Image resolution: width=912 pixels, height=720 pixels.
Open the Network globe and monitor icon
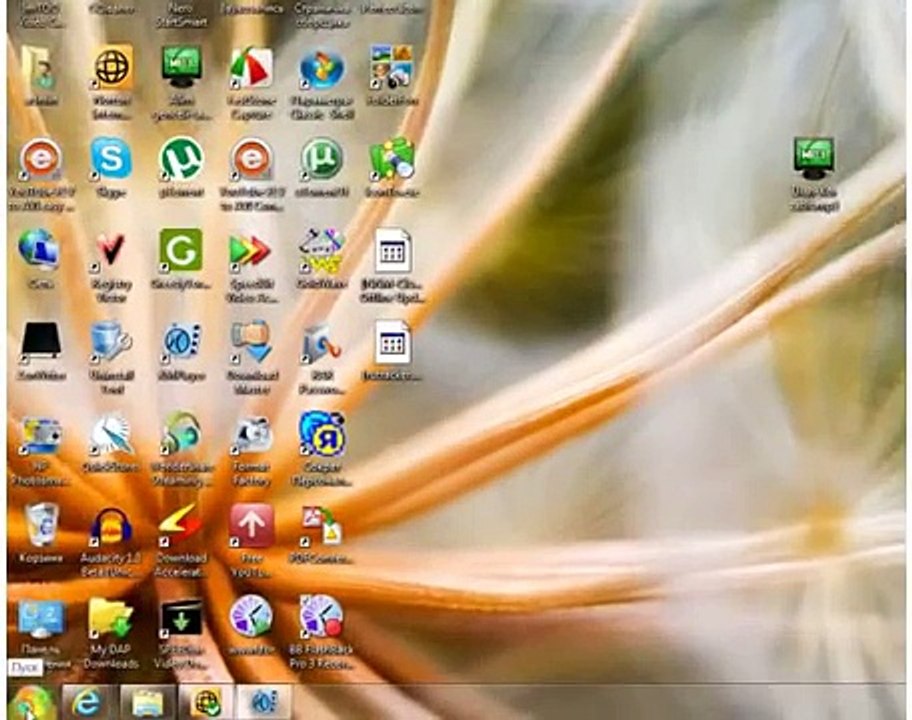click(39, 249)
